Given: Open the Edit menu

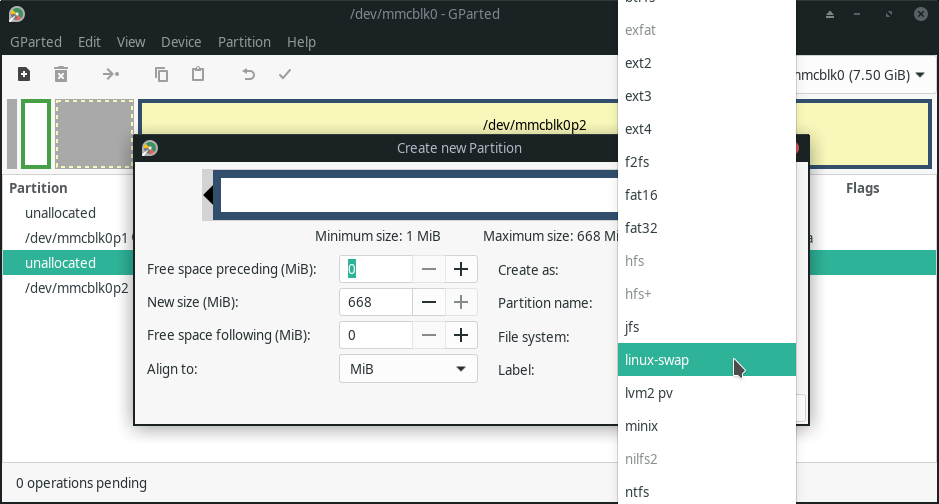Looking at the screenshot, I should click(x=89, y=42).
